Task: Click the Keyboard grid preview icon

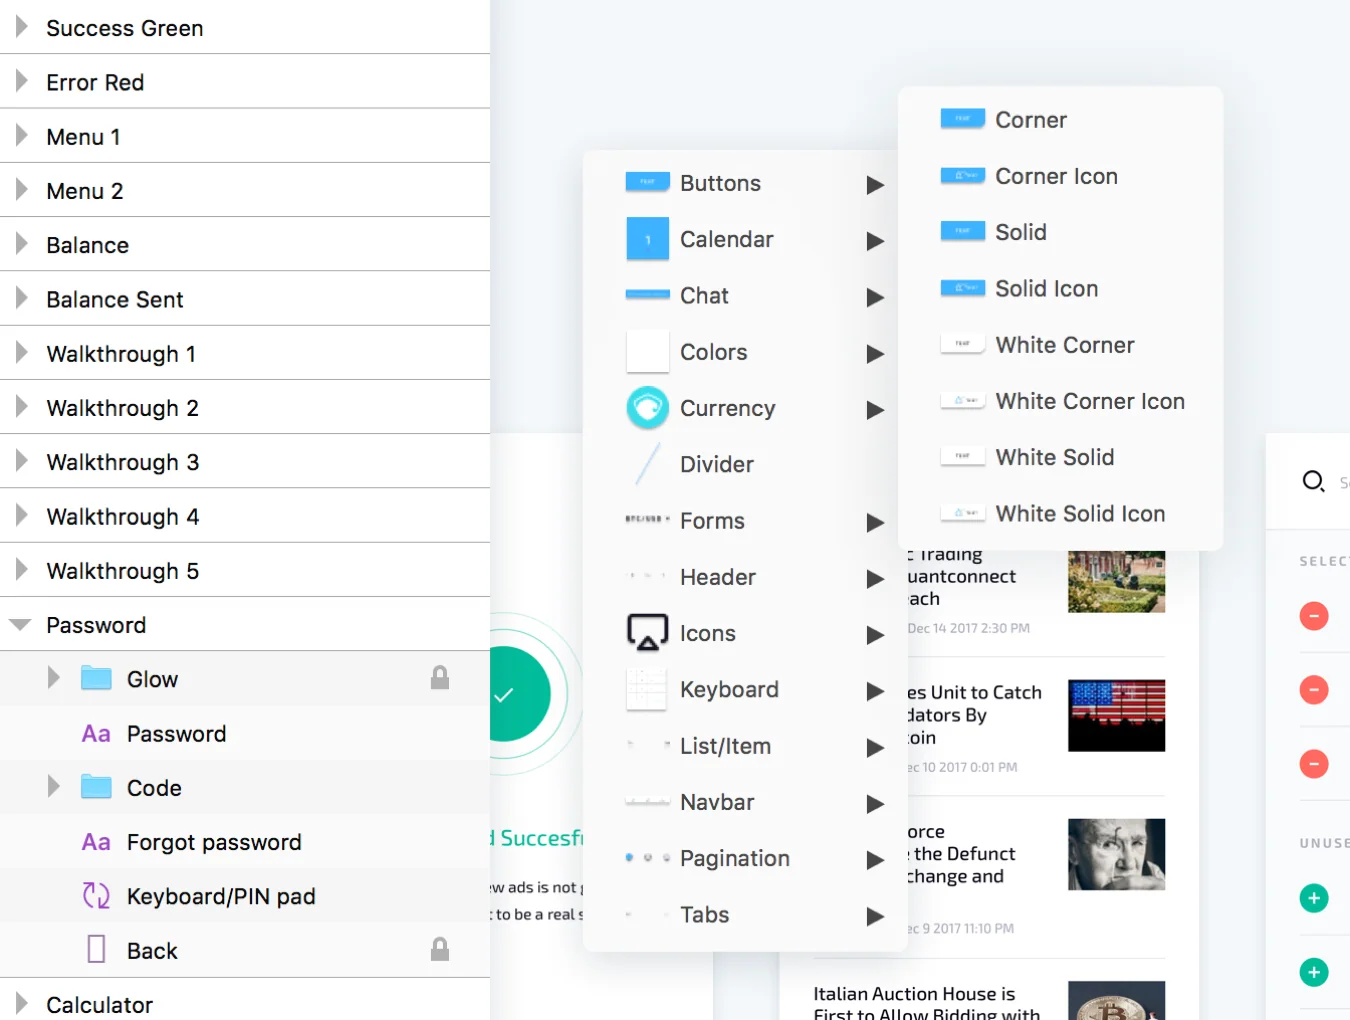Action: point(647,689)
